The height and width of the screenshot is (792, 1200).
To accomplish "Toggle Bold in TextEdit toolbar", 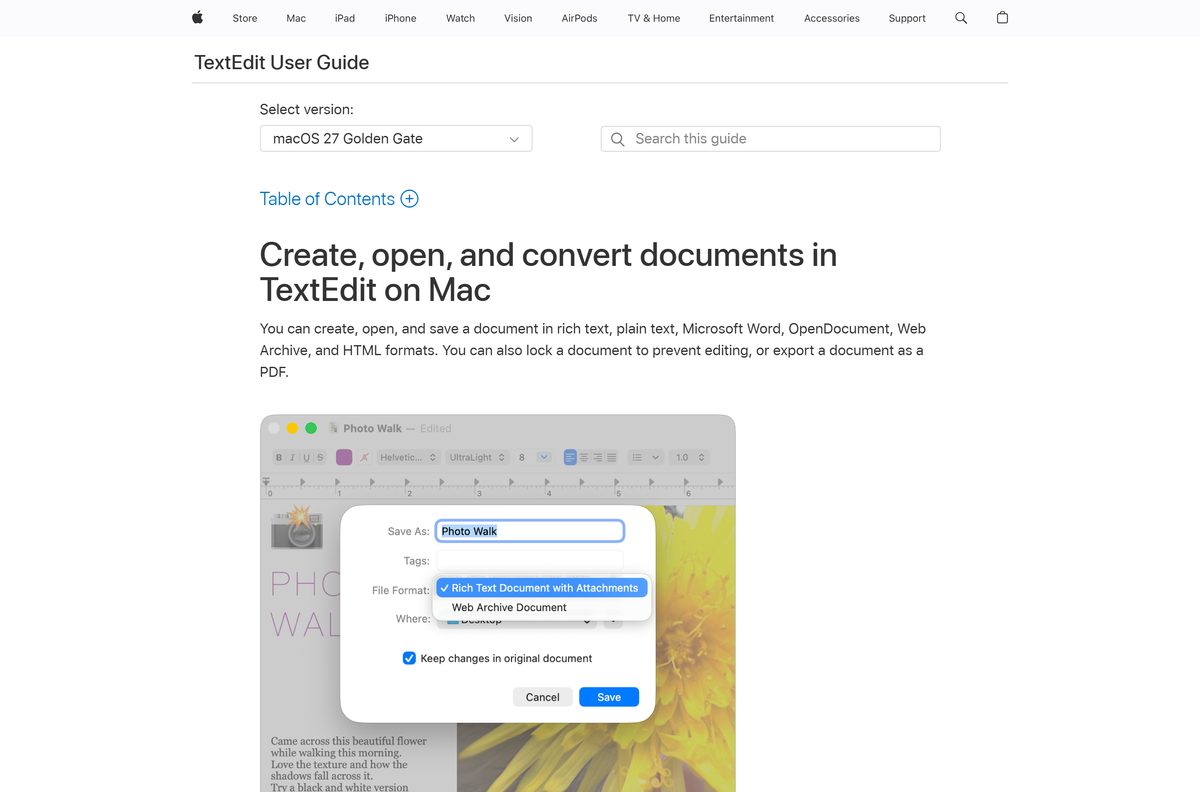I will point(279,457).
